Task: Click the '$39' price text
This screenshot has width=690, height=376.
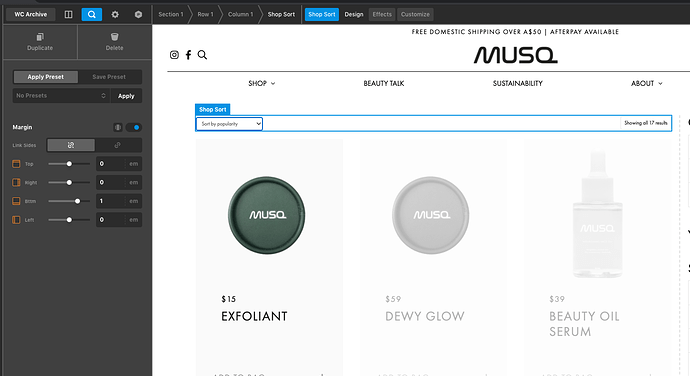Action: [557, 299]
